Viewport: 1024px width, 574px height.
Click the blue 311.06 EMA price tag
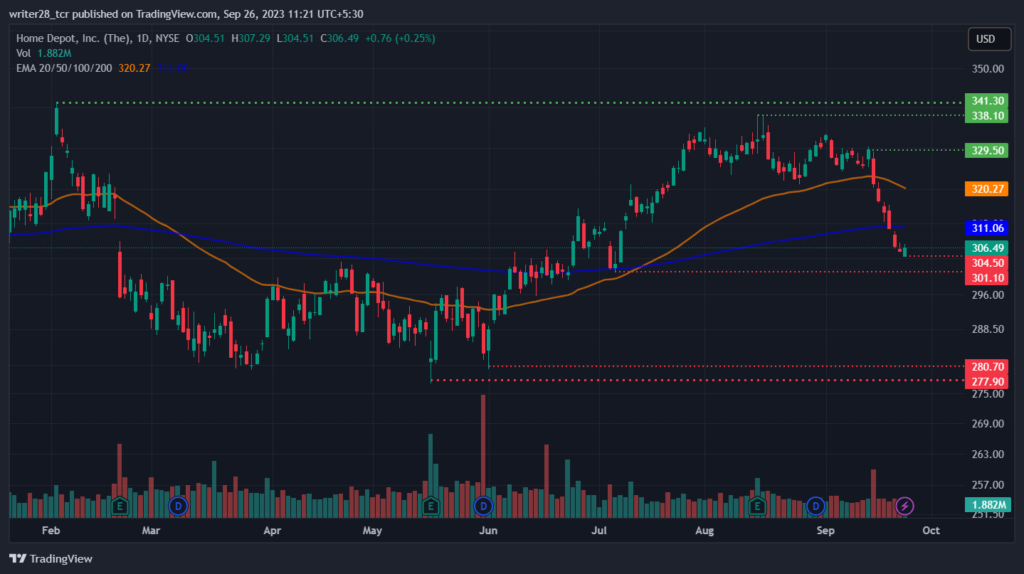[987, 228]
